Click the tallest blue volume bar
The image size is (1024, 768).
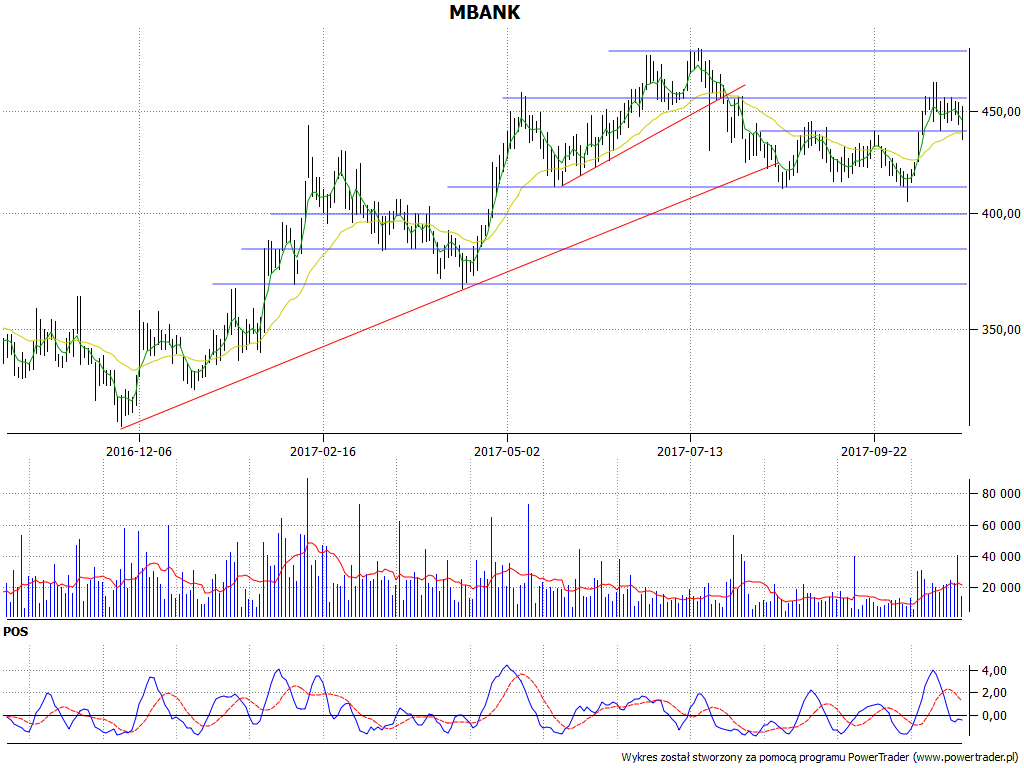(x=307, y=548)
